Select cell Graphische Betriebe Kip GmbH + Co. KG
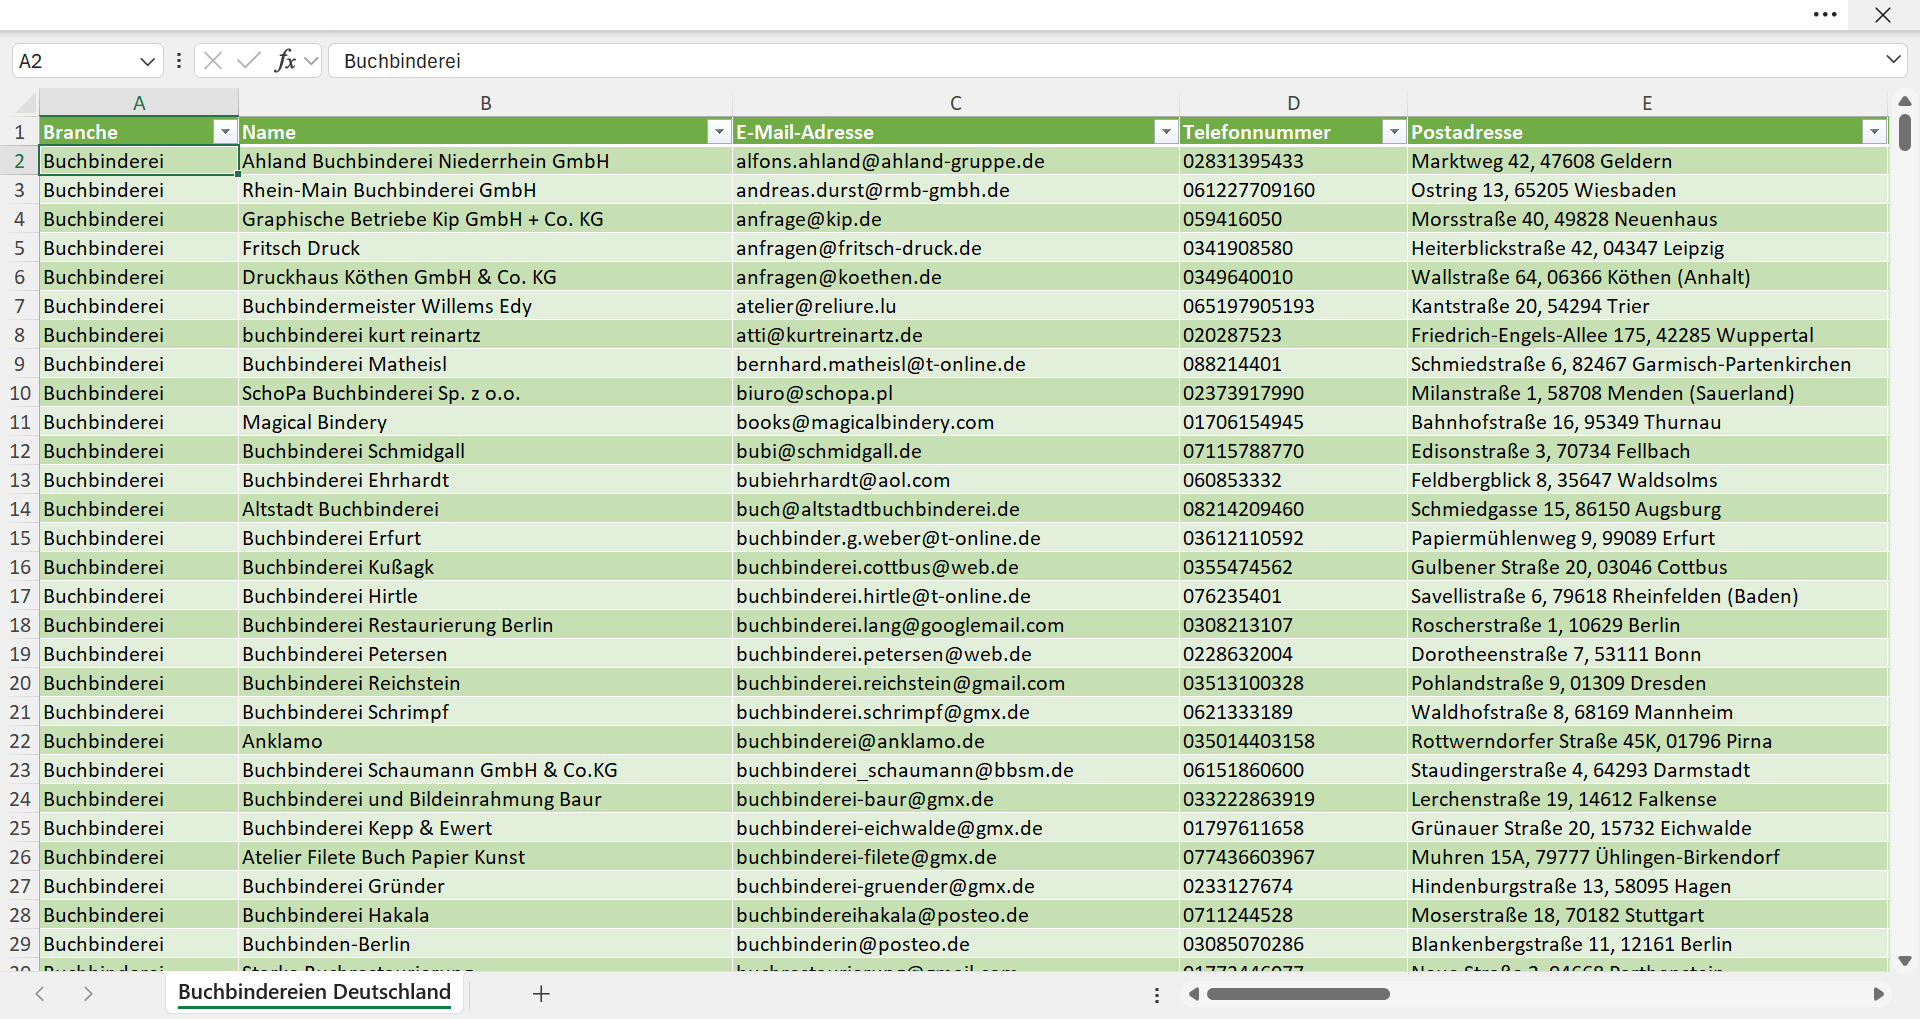 pos(486,219)
